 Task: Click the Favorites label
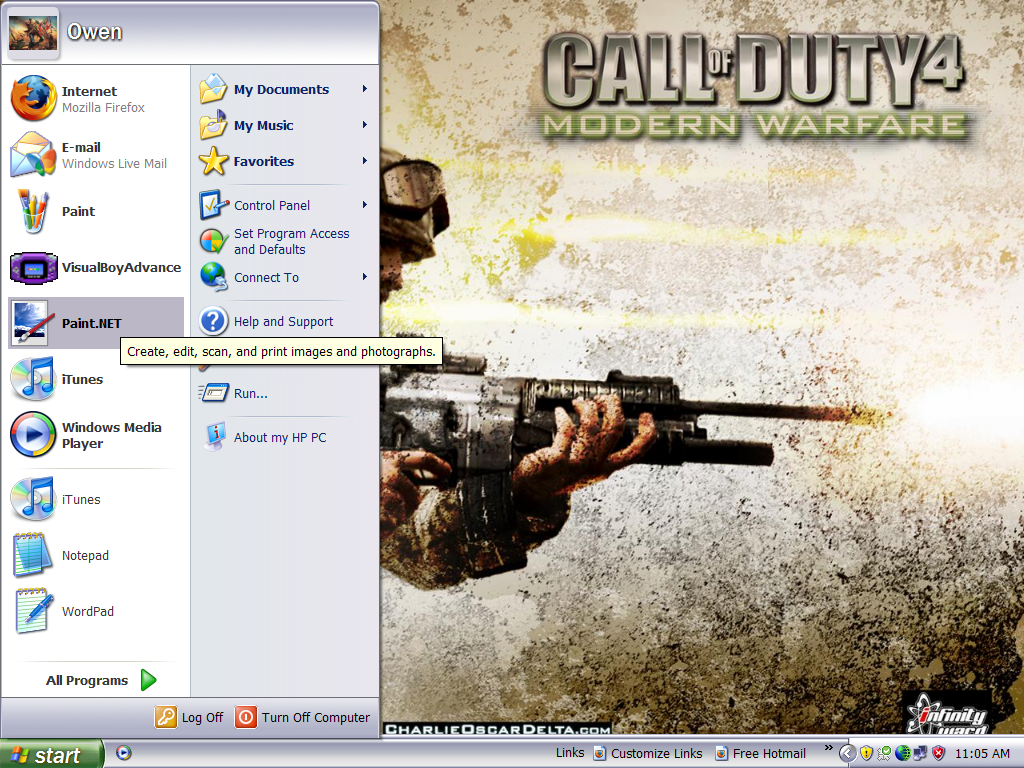264,161
